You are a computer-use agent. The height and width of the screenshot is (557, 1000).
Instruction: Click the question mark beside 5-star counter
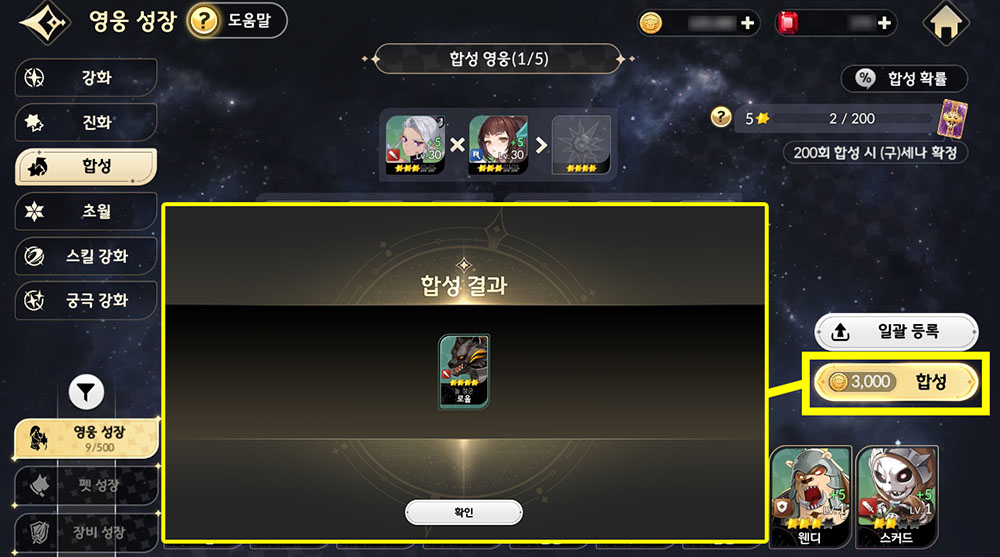pos(721,117)
